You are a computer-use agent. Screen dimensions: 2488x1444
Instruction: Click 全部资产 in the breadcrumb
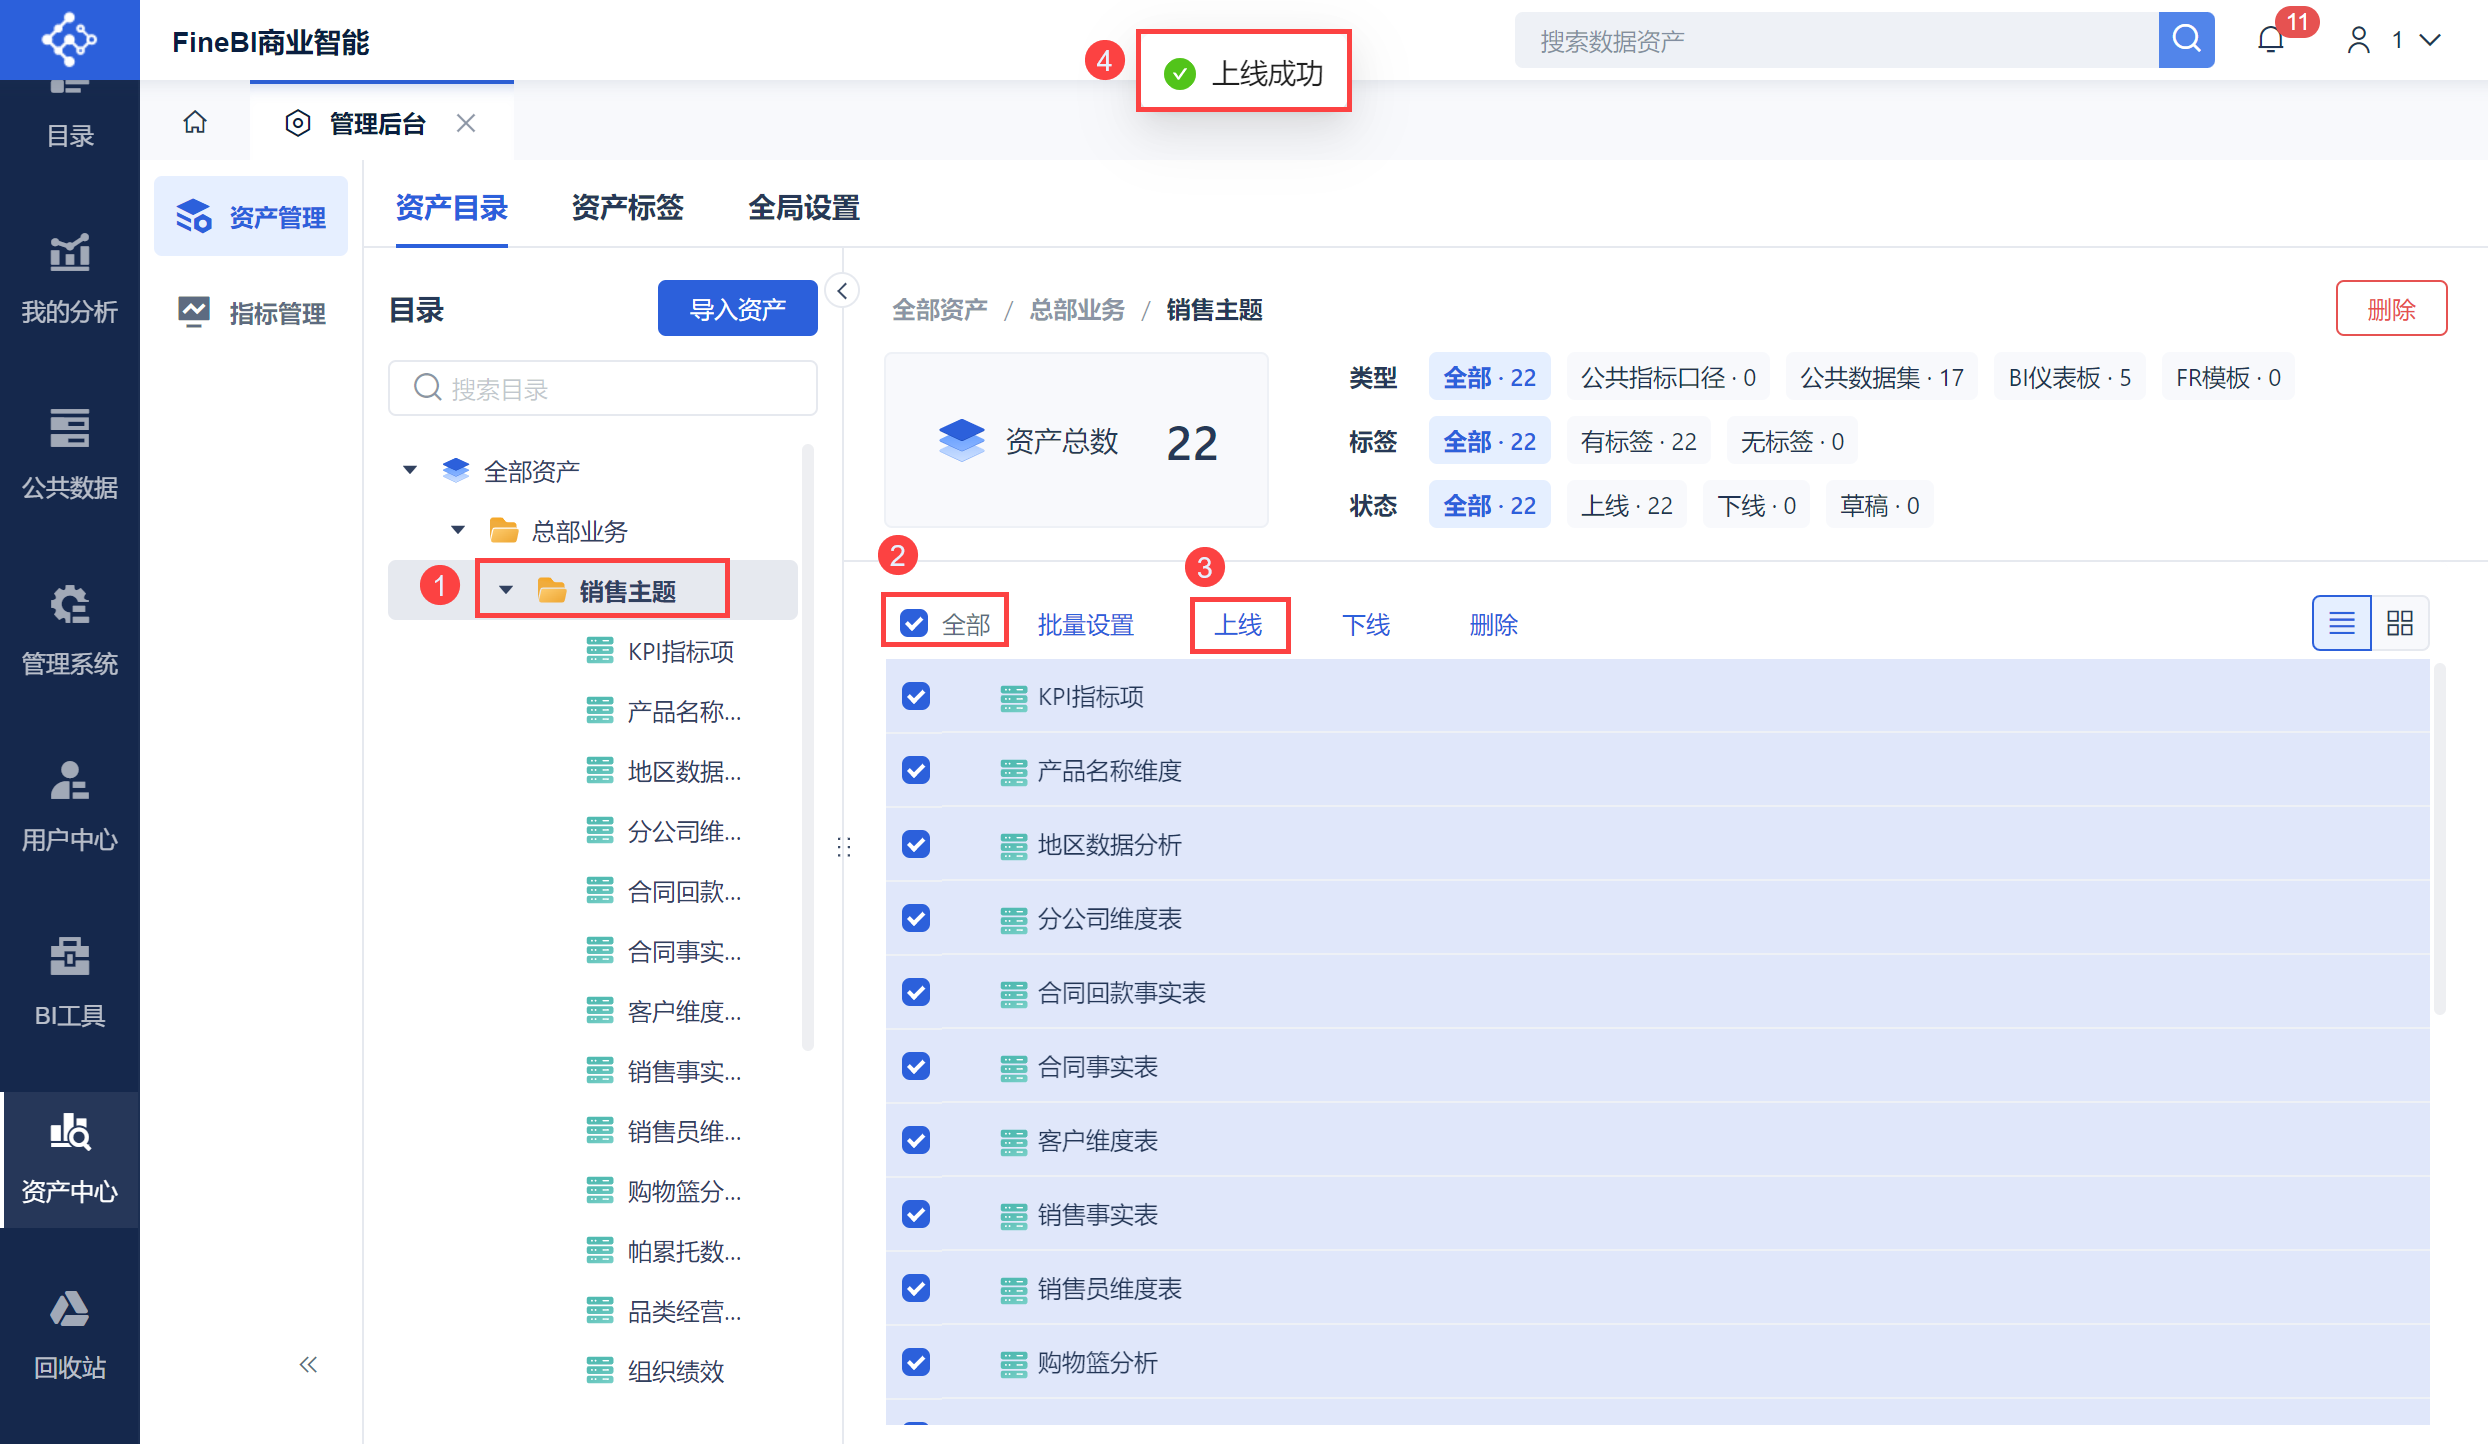[939, 310]
